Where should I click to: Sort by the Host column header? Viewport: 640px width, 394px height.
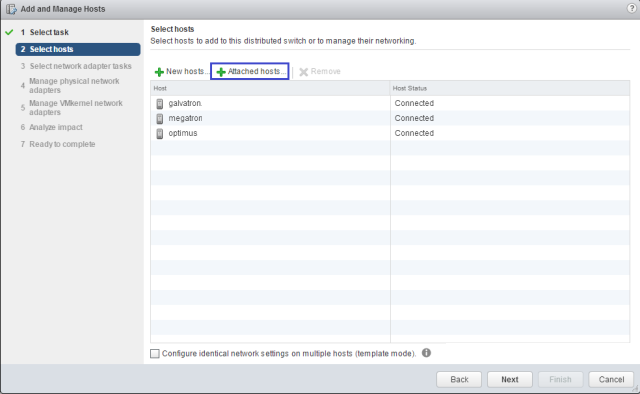pyautogui.click(x=270, y=88)
